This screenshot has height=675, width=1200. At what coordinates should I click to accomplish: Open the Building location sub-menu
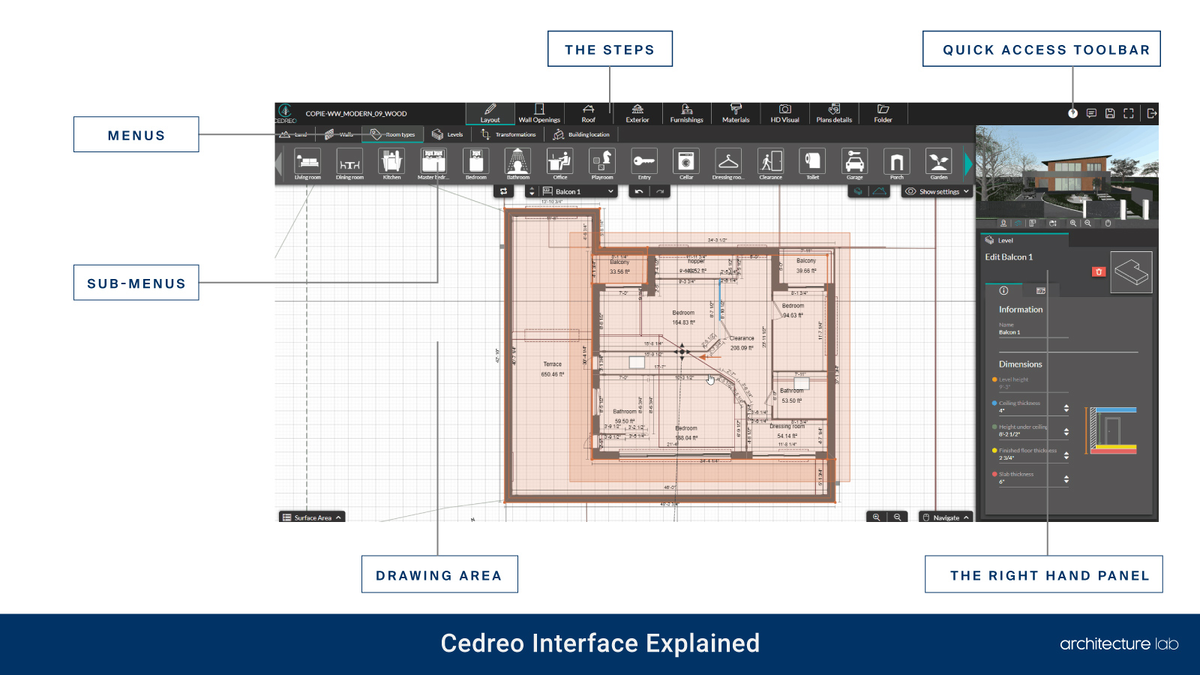581,134
